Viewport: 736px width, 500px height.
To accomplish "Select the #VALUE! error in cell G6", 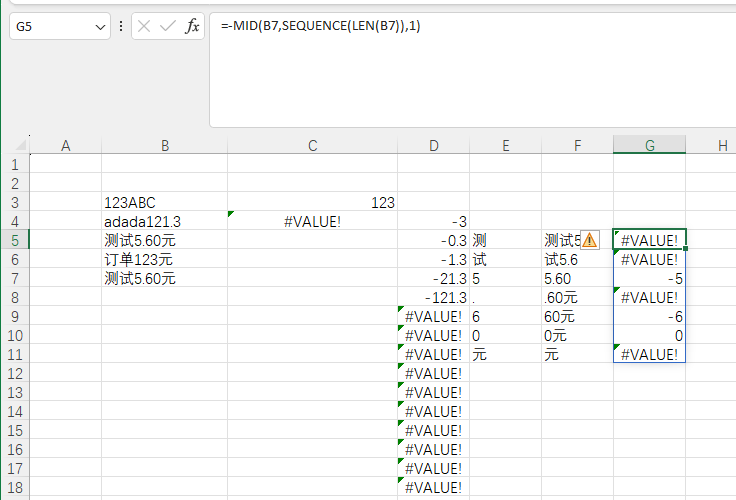I will coord(650,260).
